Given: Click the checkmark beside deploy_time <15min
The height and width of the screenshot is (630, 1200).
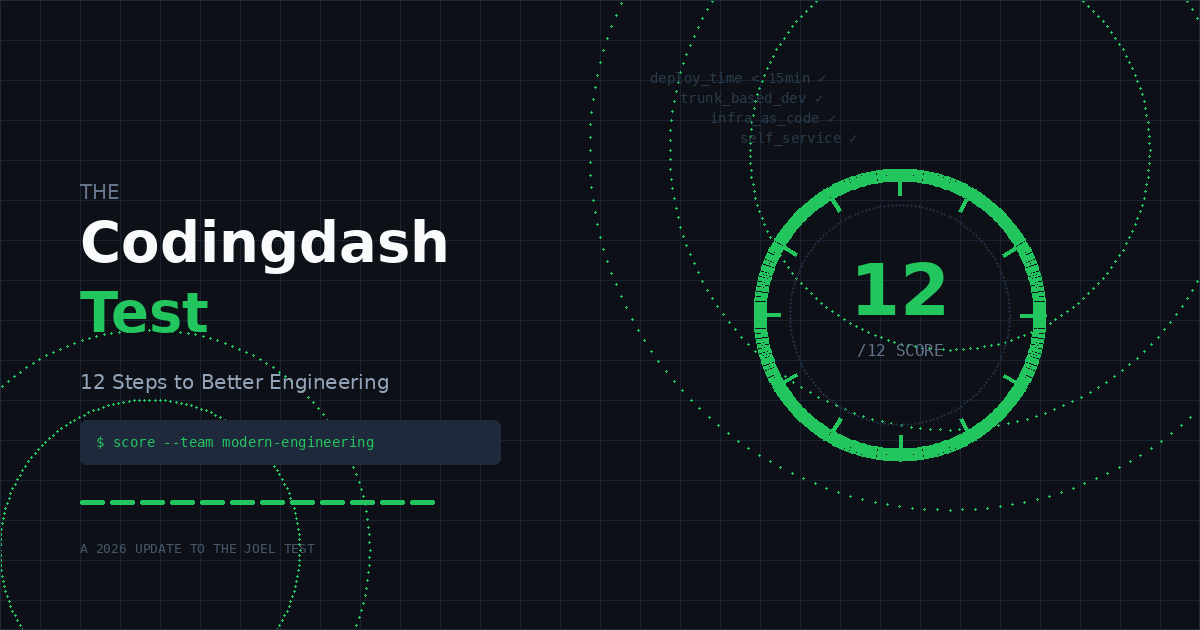Looking at the screenshot, I should (x=822, y=77).
